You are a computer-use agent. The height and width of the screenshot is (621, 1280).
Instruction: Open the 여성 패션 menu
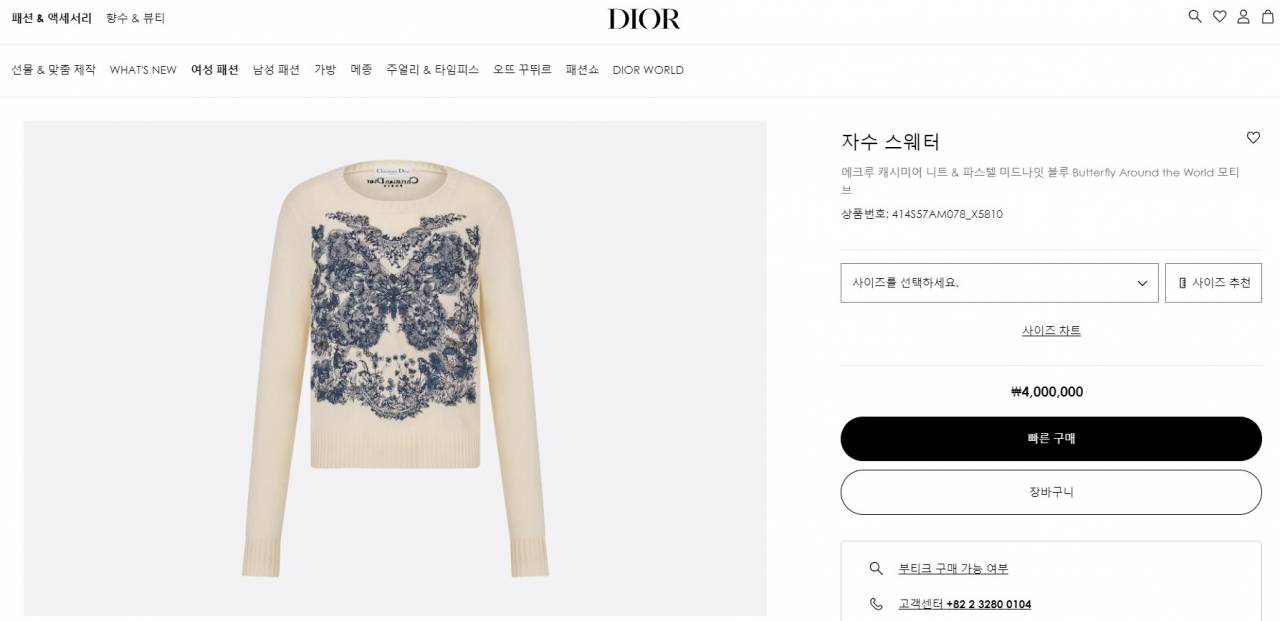click(x=215, y=70)
